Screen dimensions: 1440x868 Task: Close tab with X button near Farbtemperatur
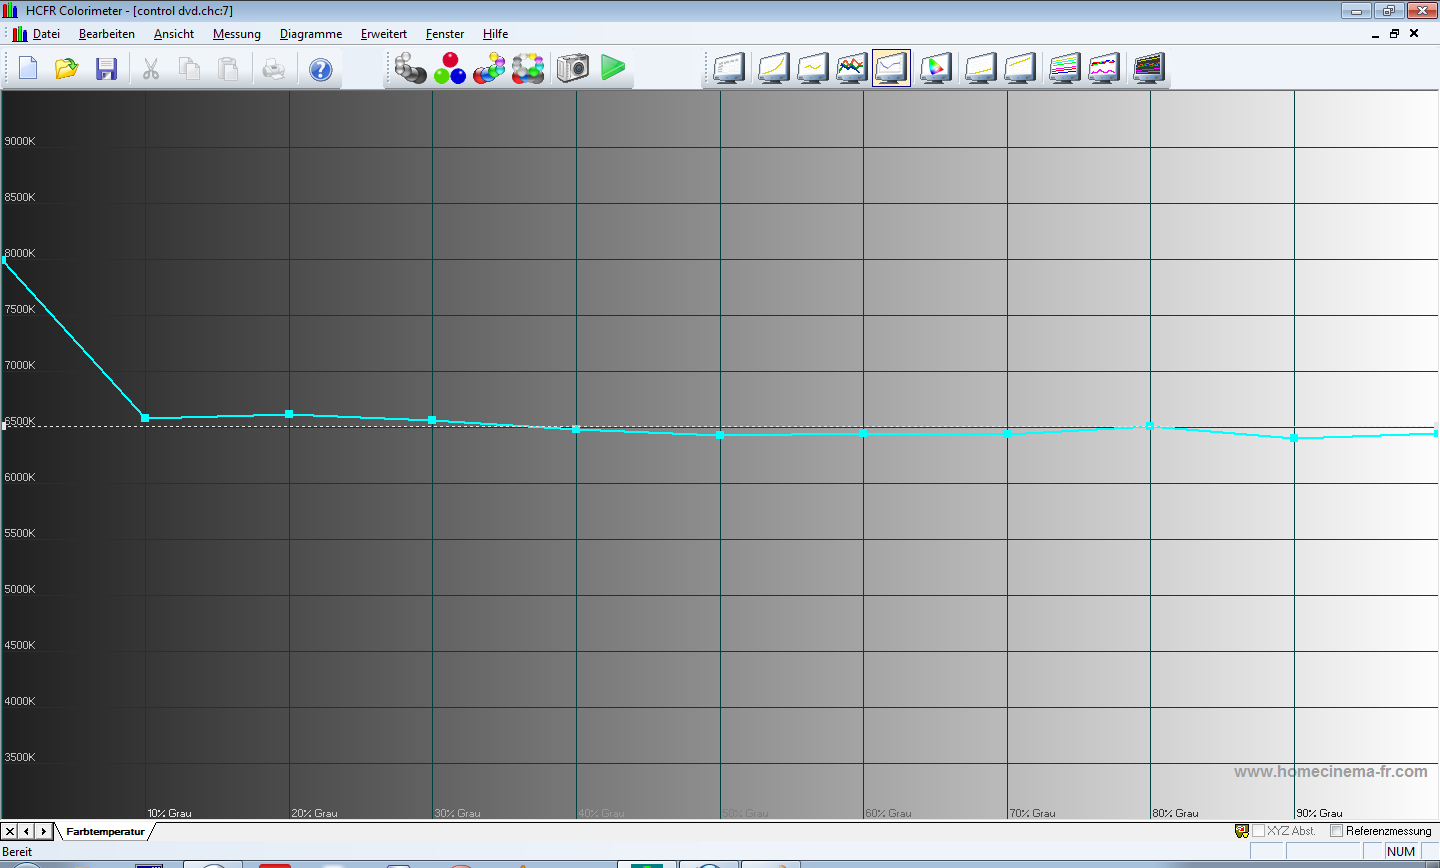[x=10, y=831]
